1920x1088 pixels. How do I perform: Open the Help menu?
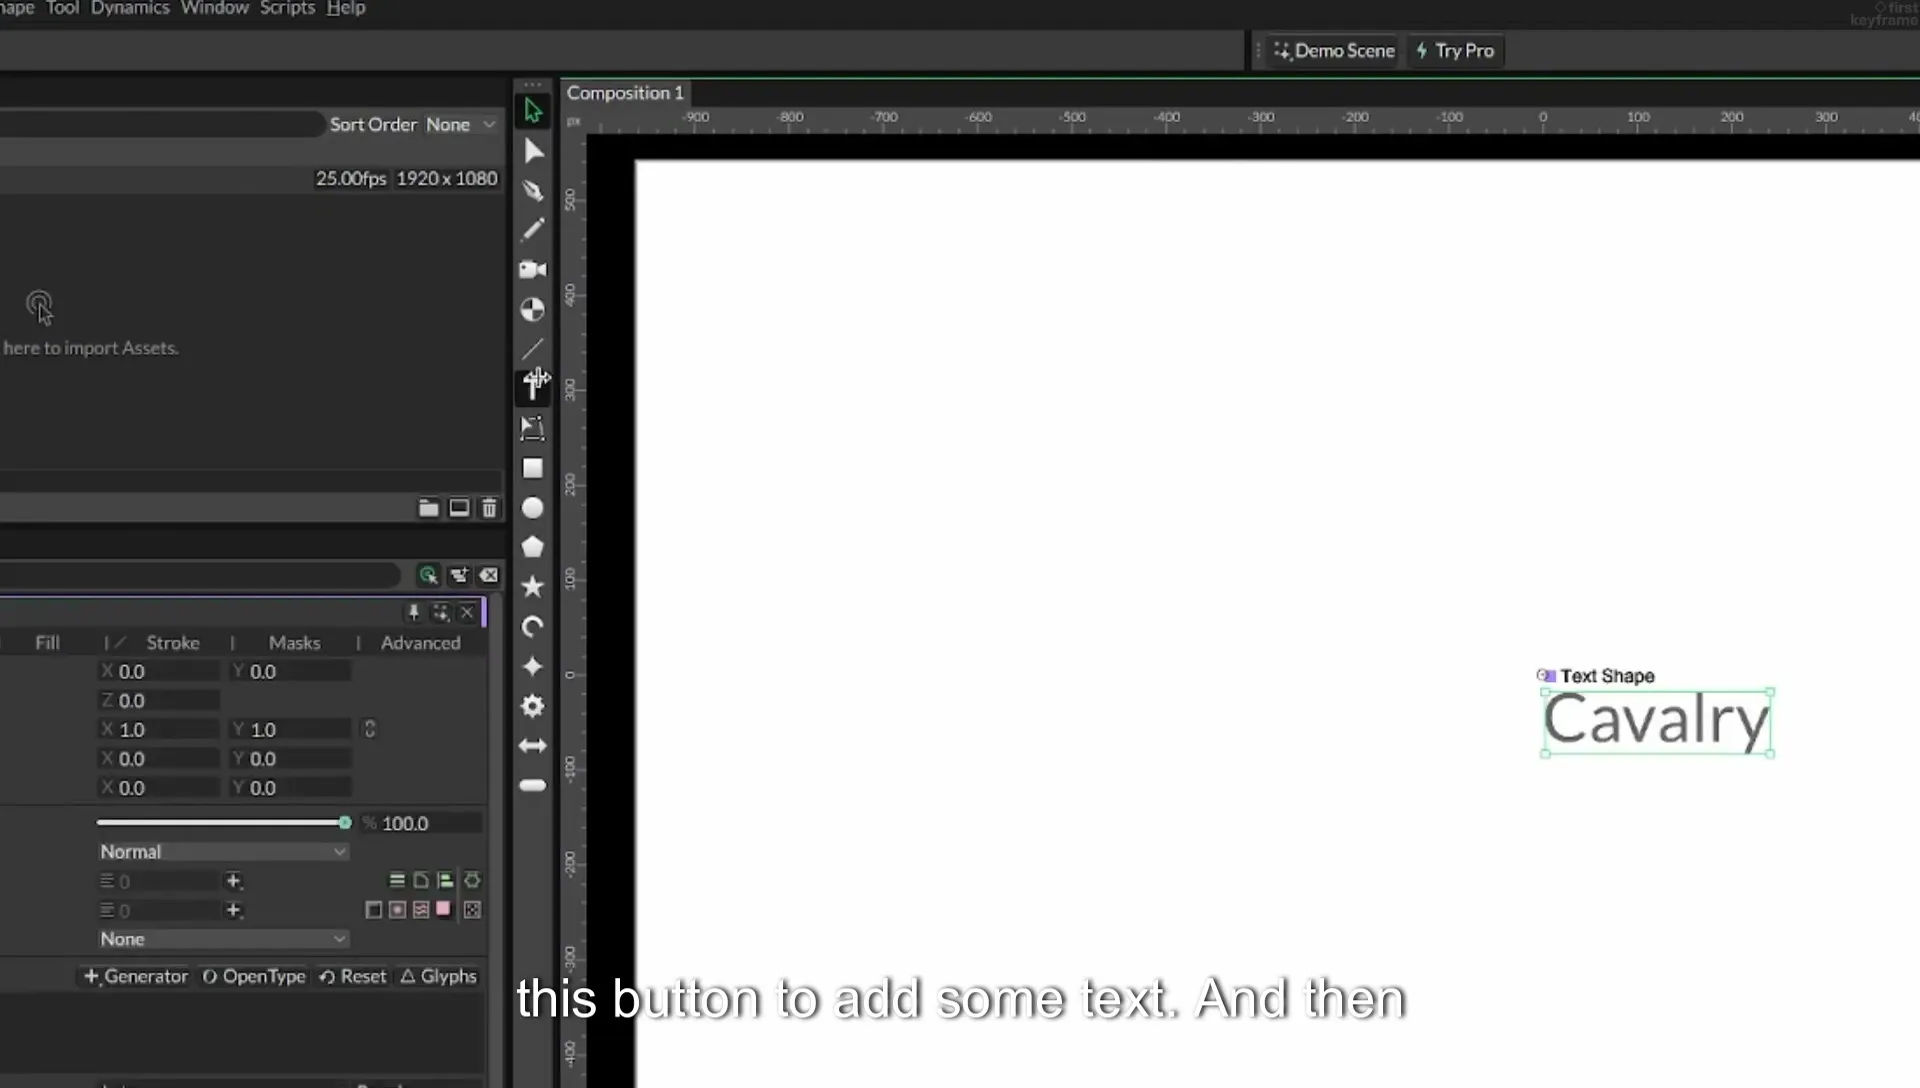tap(346, 8)
